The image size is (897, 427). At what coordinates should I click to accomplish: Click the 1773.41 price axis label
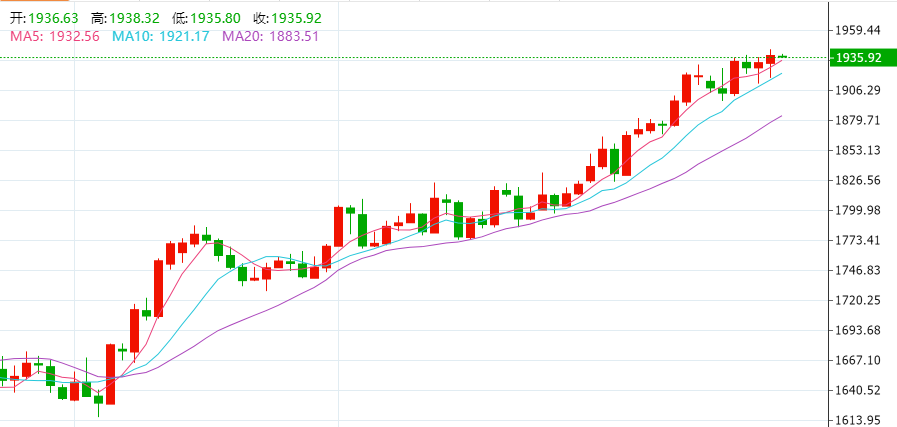click(858, 240)
